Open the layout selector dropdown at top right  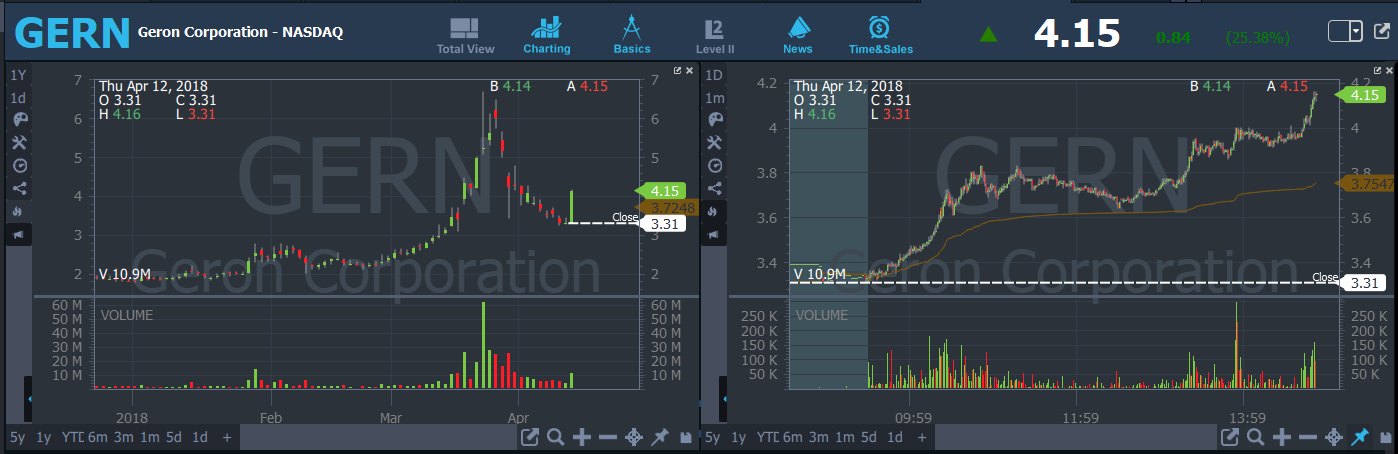tap(1345, 32)
